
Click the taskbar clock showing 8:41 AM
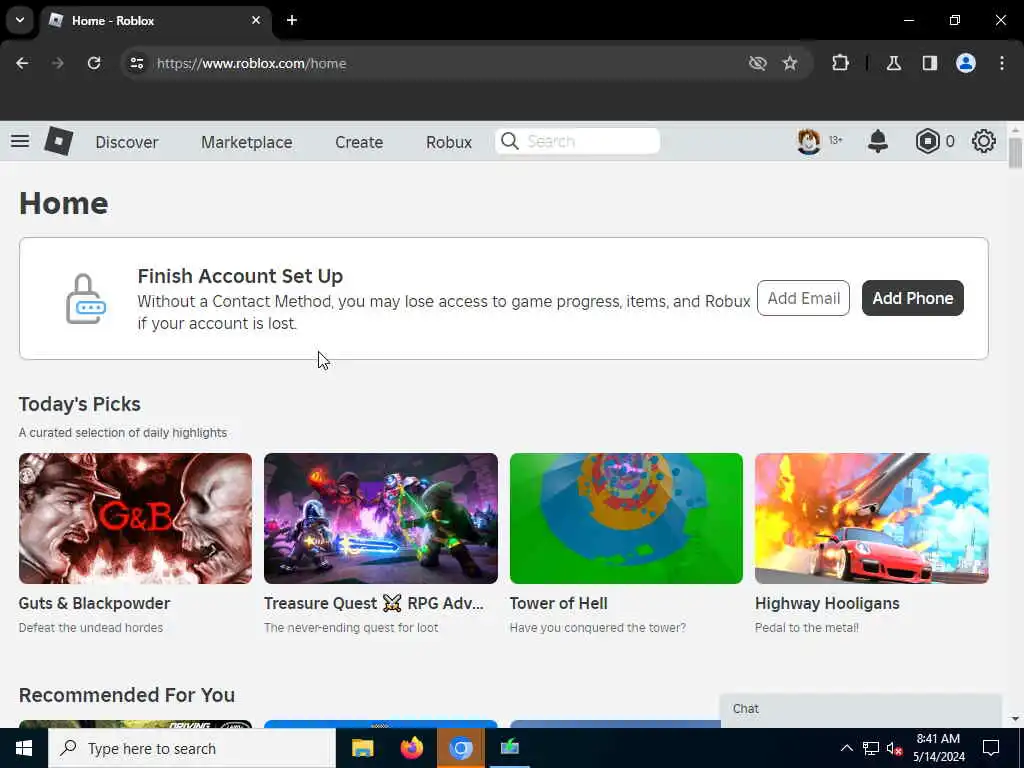point(938,748)
